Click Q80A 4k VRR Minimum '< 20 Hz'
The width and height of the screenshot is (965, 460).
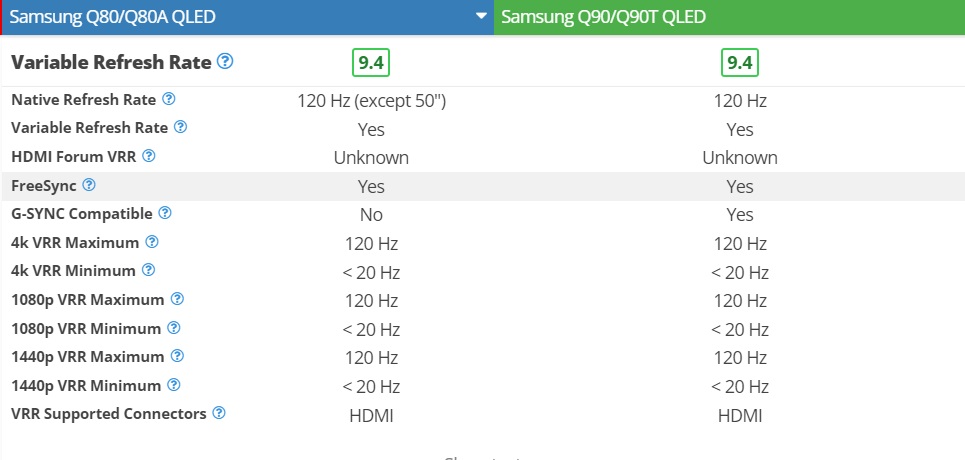(x=371, y=272)
